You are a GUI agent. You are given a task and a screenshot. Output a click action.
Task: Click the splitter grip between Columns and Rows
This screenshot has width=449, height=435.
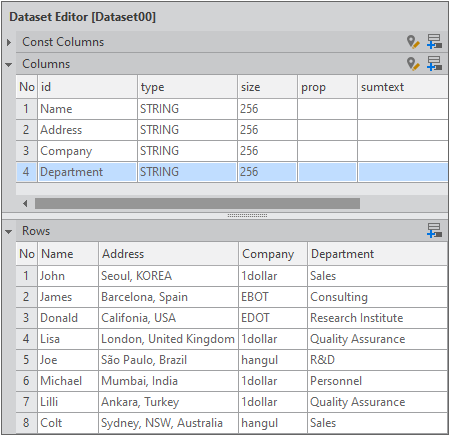pos(247,216)
